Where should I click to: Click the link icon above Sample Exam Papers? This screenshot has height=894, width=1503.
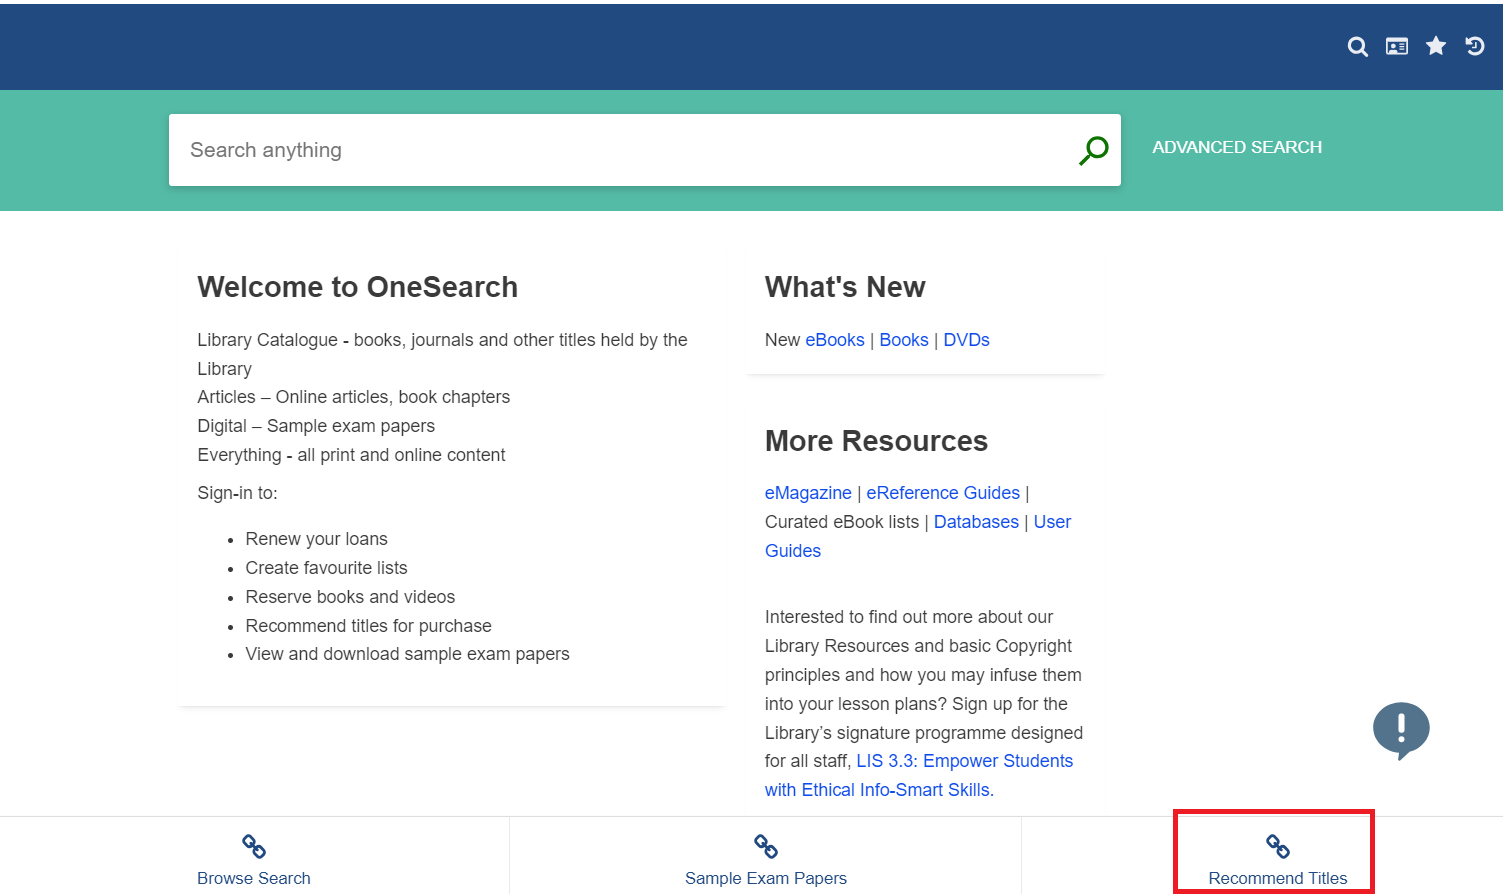pyautogui.click(x=765, y=845)
